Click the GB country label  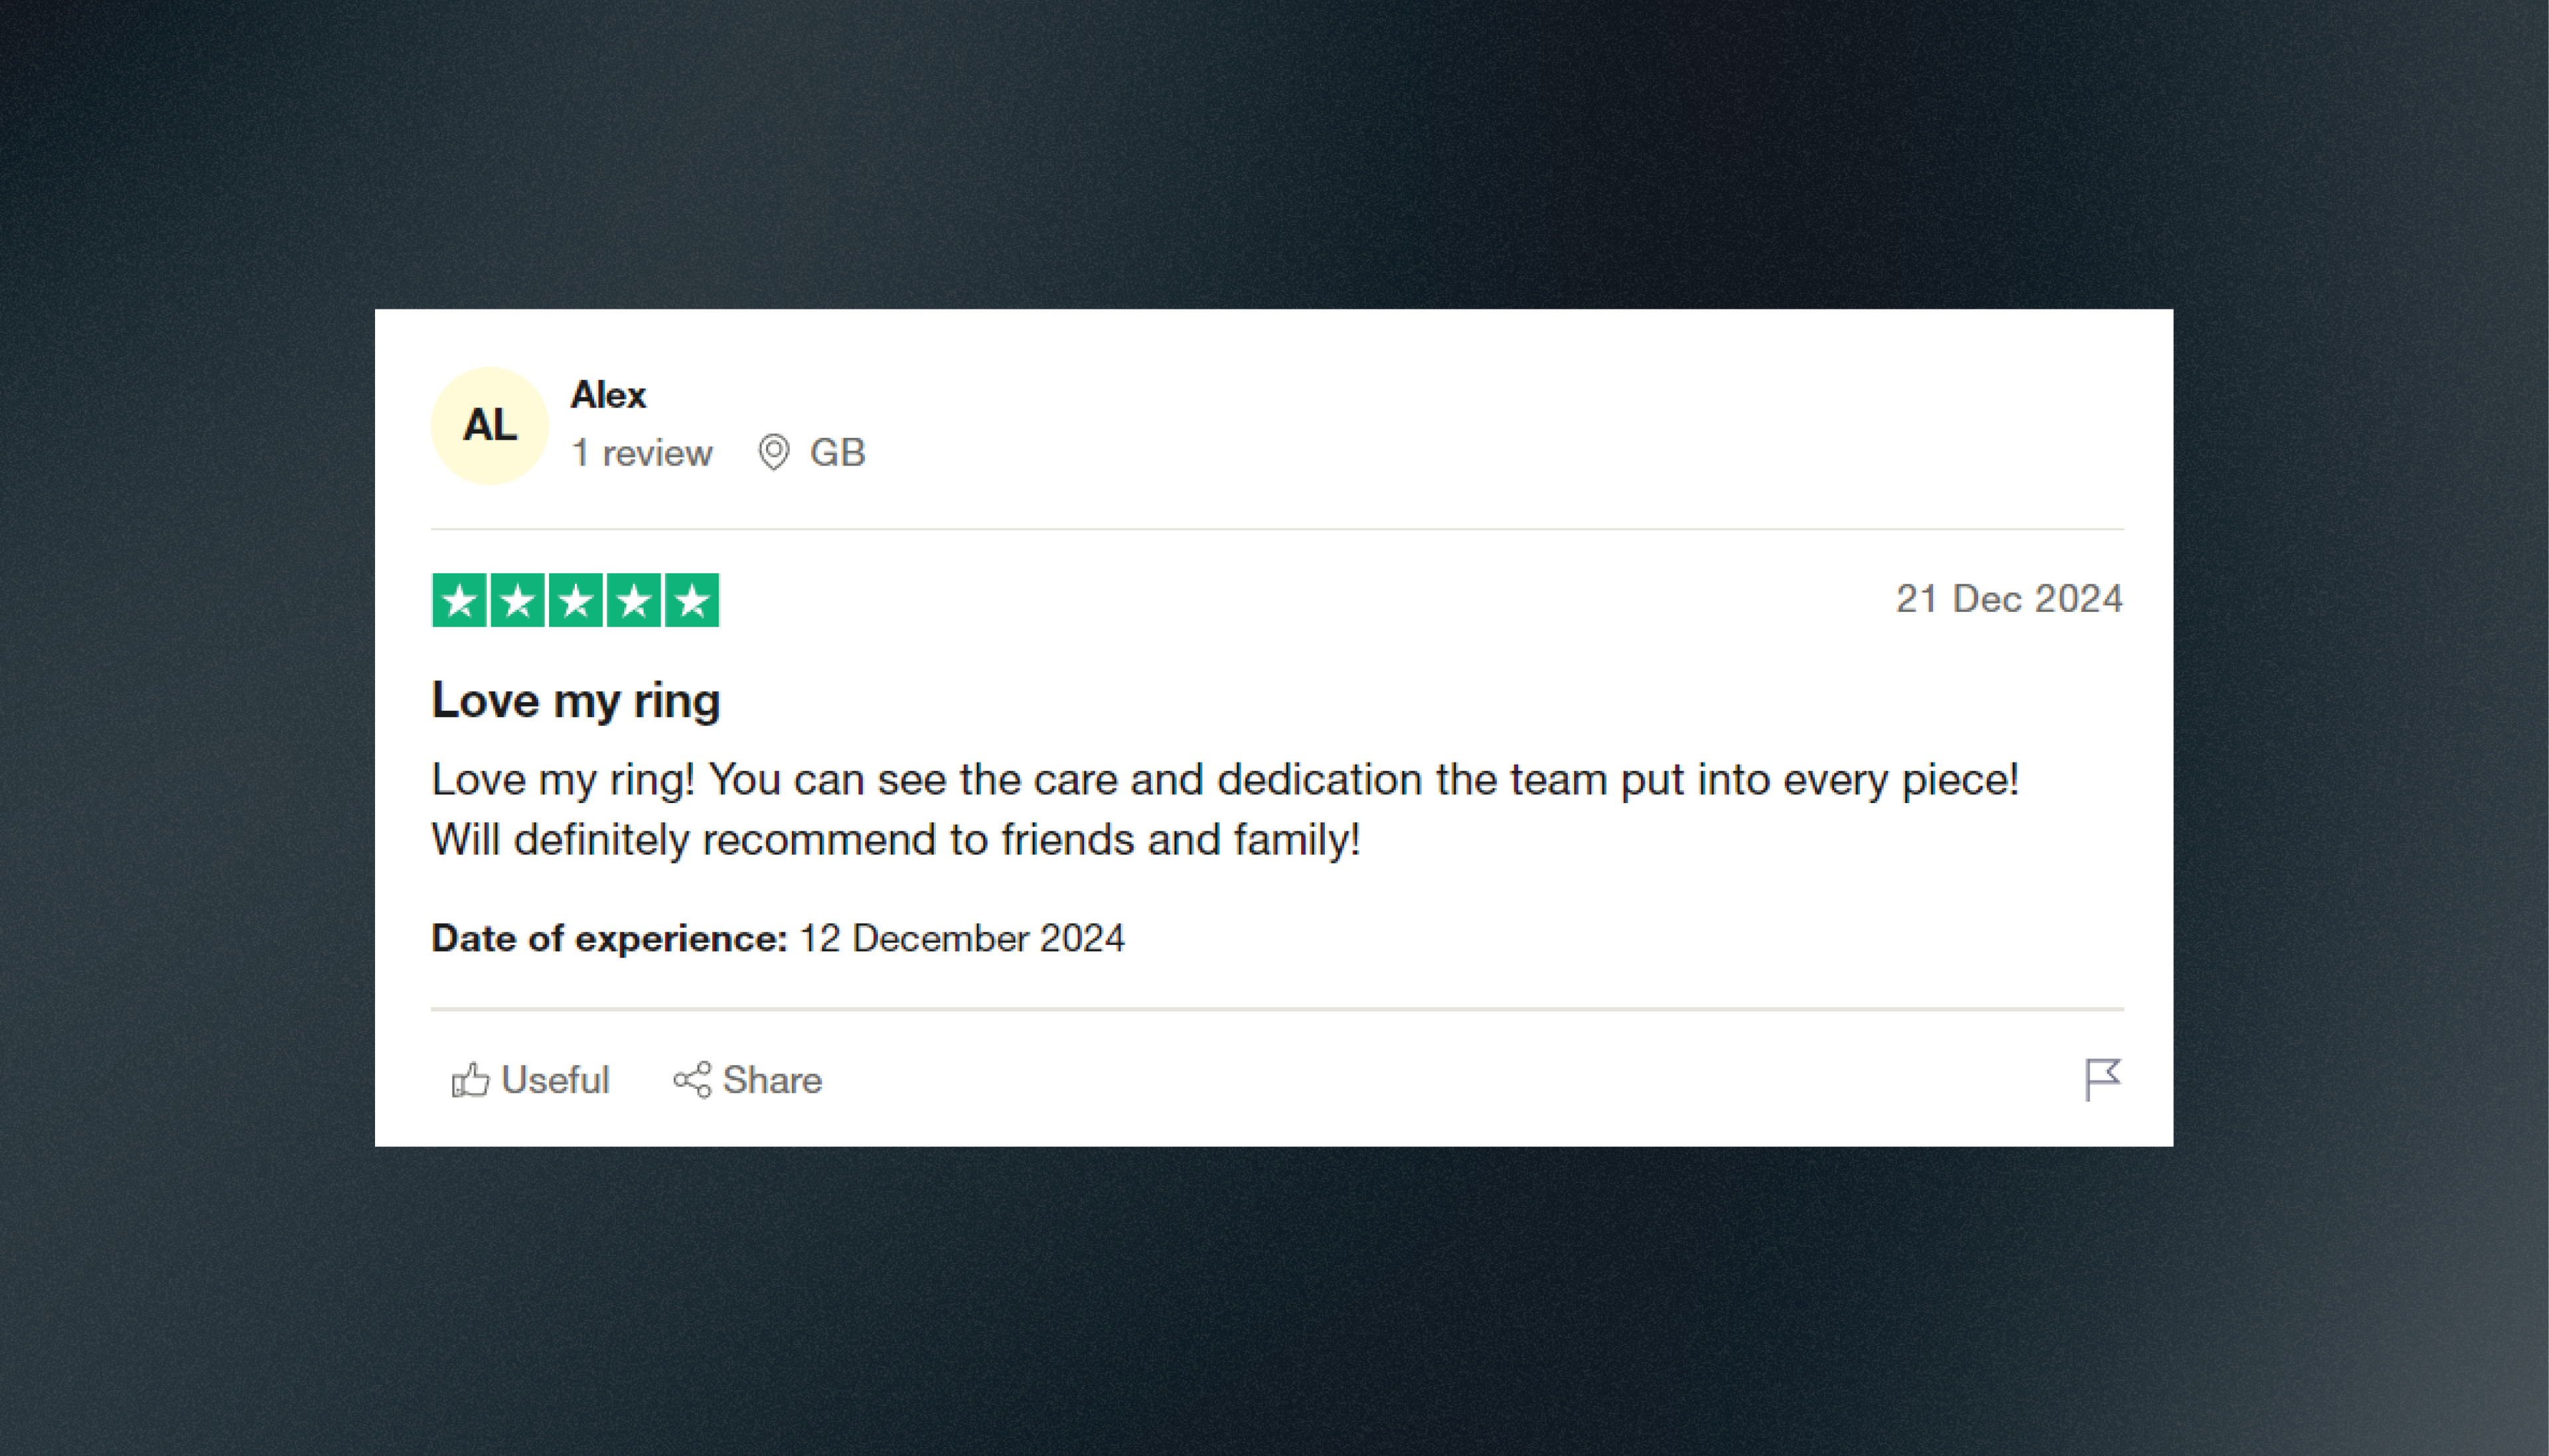(837, 453)
